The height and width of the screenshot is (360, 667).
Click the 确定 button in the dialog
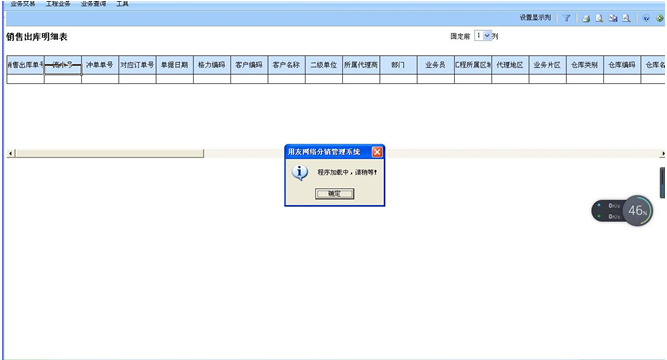tap(334, 194)
